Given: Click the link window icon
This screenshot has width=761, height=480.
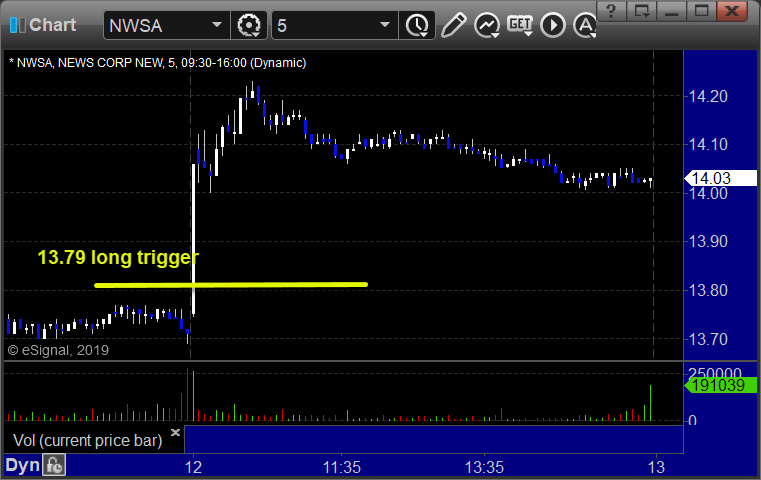Looking at the screenshot, I should [642, 11].
